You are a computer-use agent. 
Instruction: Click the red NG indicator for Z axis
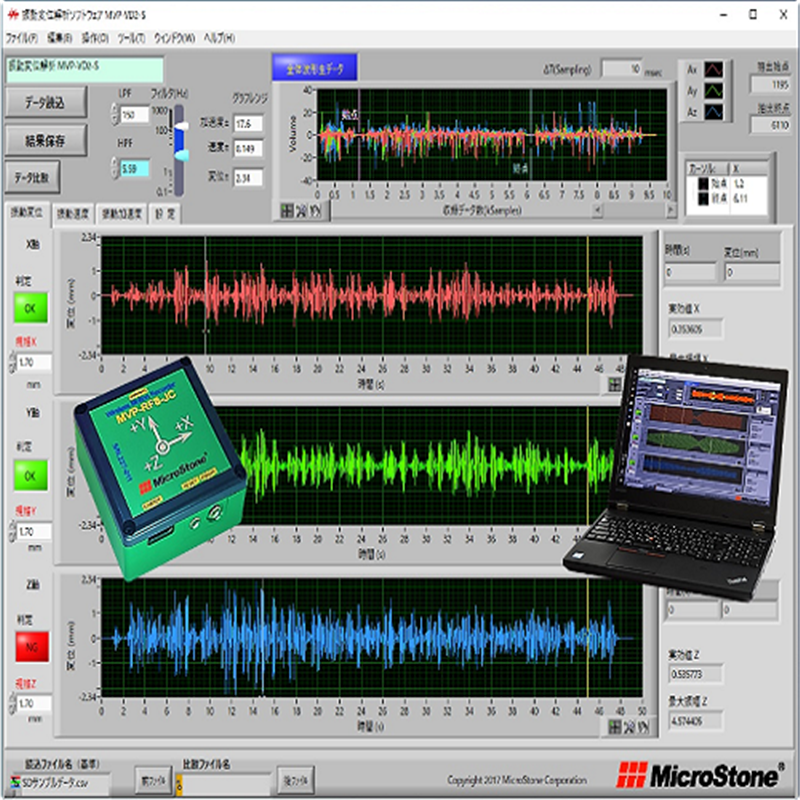(x=32, y=646)
